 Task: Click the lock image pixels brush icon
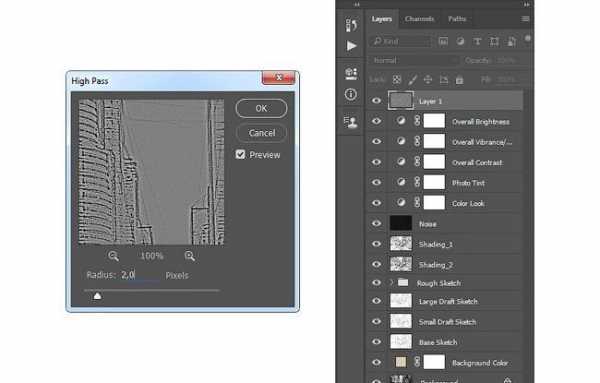pos(412,80)
